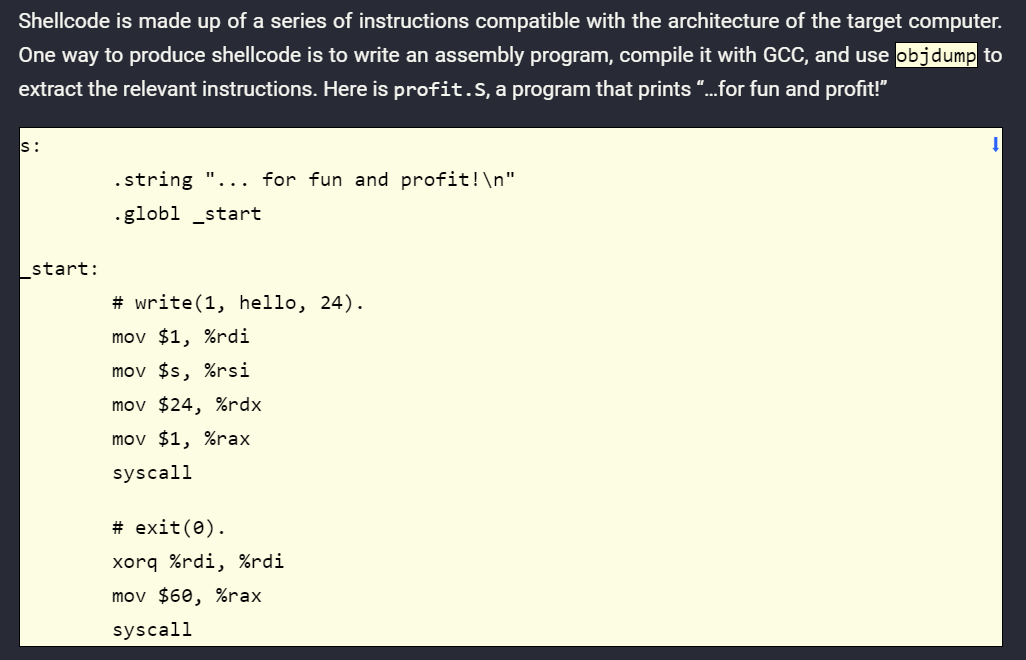Viewport: 1026px width, 660px height.
Task: Click the mov $1, %rax instruction
Action: [x=181, y=439]
